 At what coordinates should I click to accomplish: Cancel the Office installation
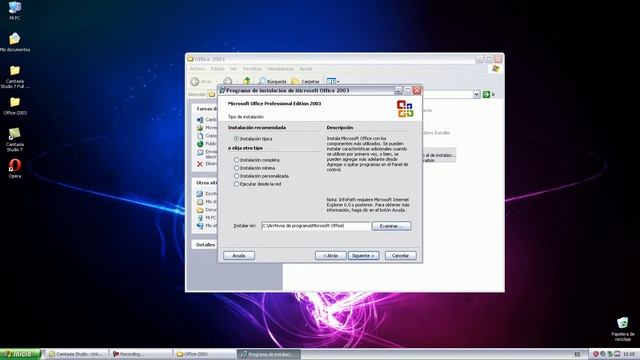(x=400, y=256)
